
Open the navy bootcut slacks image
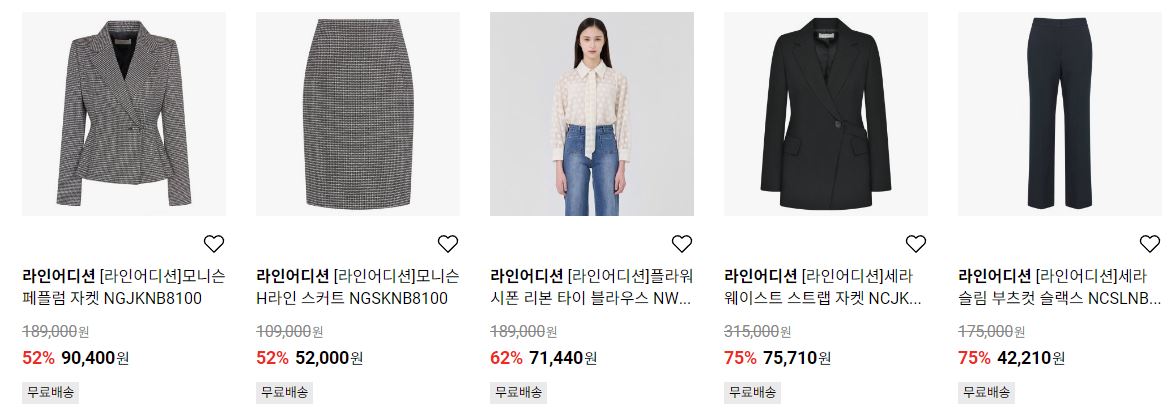(x=1060, y=114)
